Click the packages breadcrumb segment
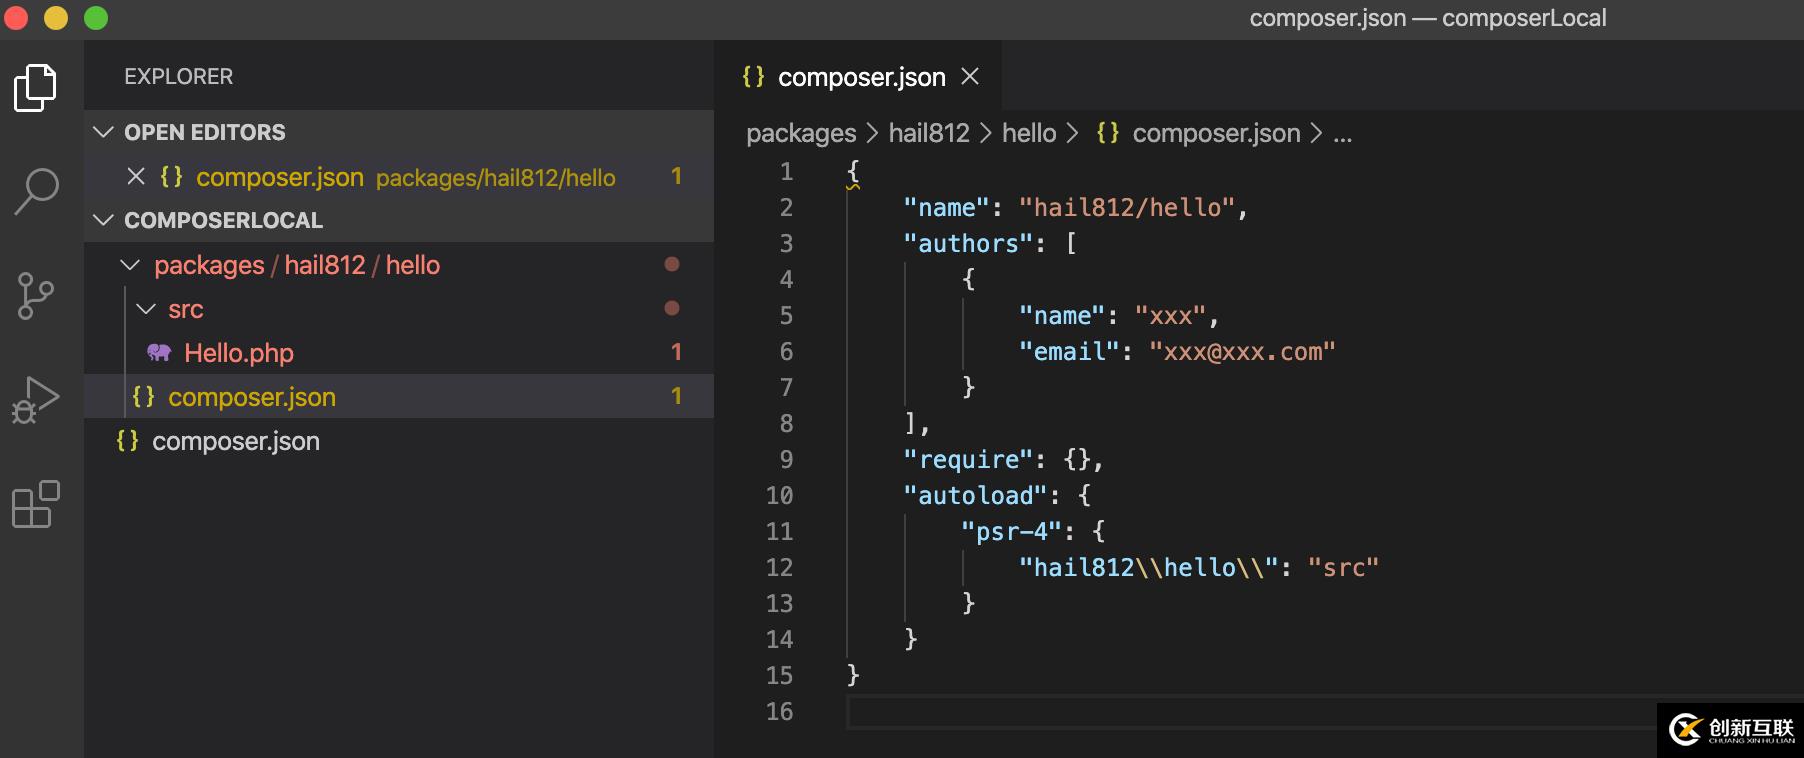 800,133
